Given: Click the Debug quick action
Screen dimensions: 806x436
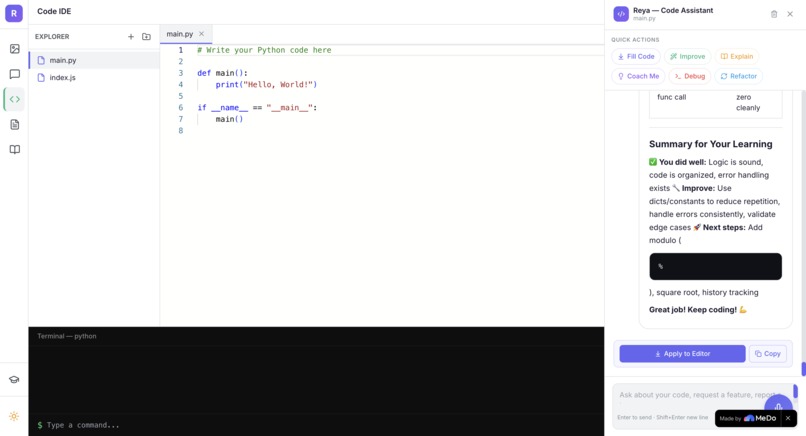Looking at the screenshot, I should click(689, 76).
